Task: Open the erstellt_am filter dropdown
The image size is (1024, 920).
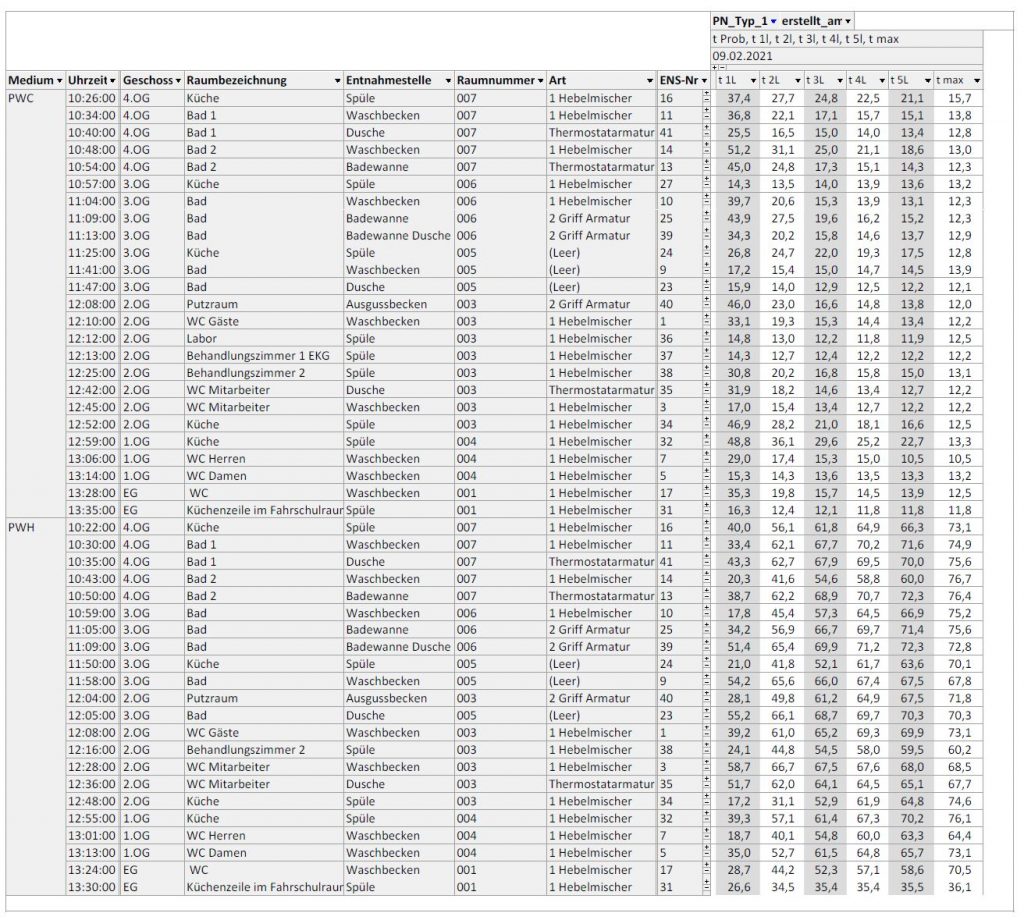Action: (x=847, y=21)
